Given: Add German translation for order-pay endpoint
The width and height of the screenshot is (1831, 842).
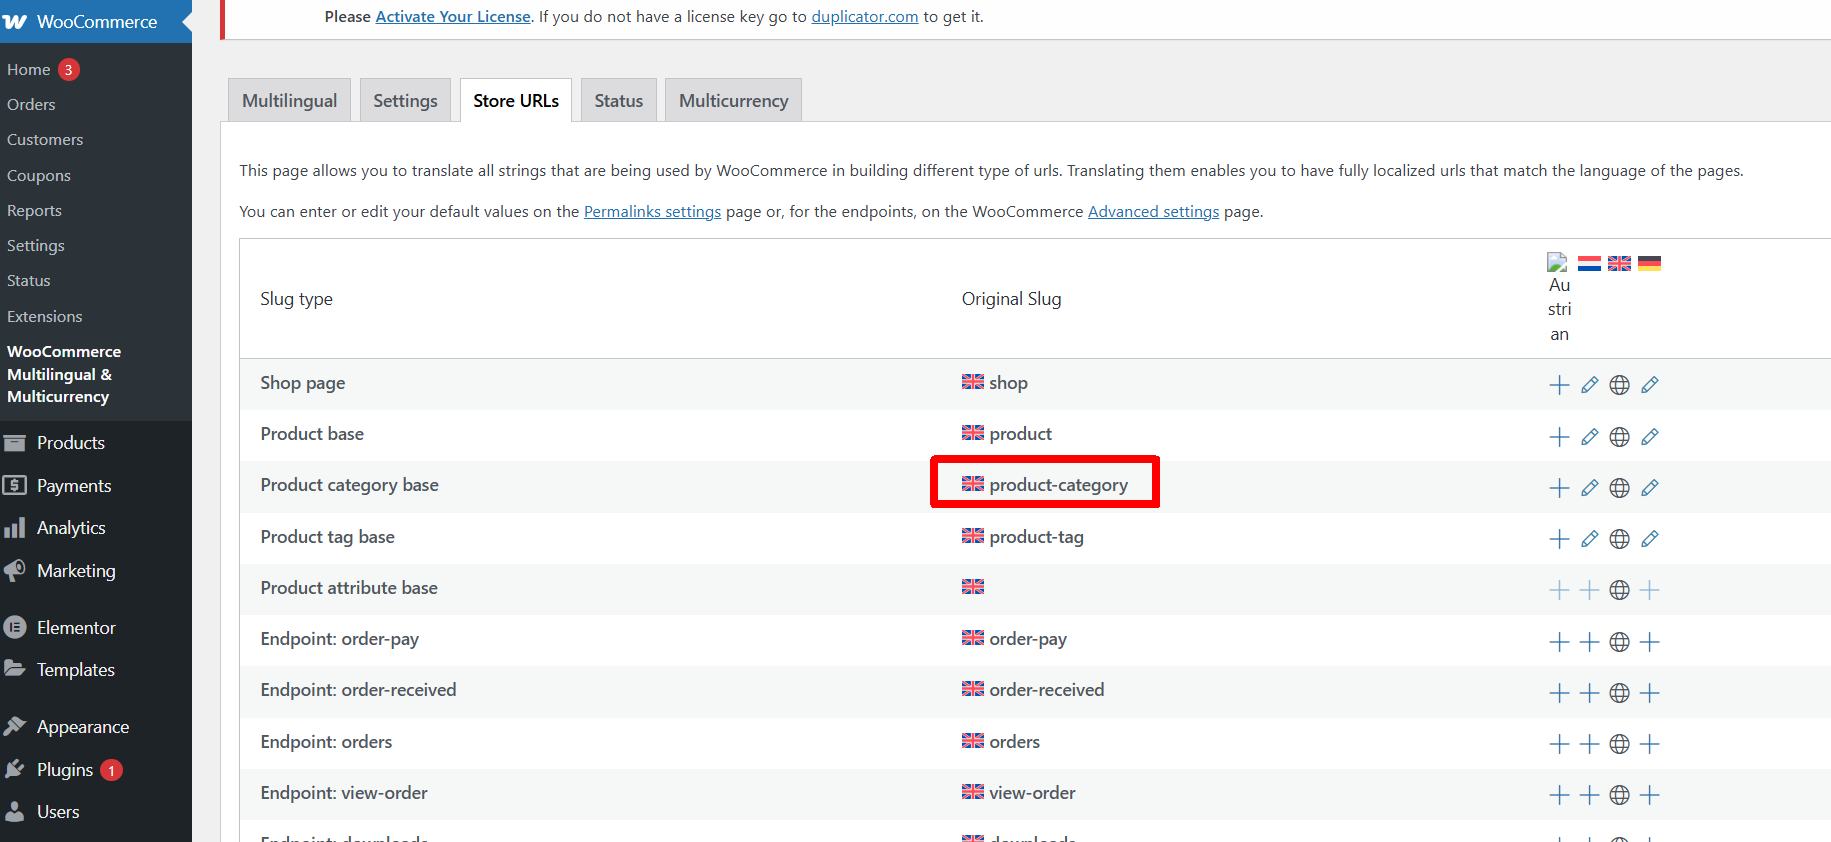Looking at the screenshot, I should [x=1650, y=642].
